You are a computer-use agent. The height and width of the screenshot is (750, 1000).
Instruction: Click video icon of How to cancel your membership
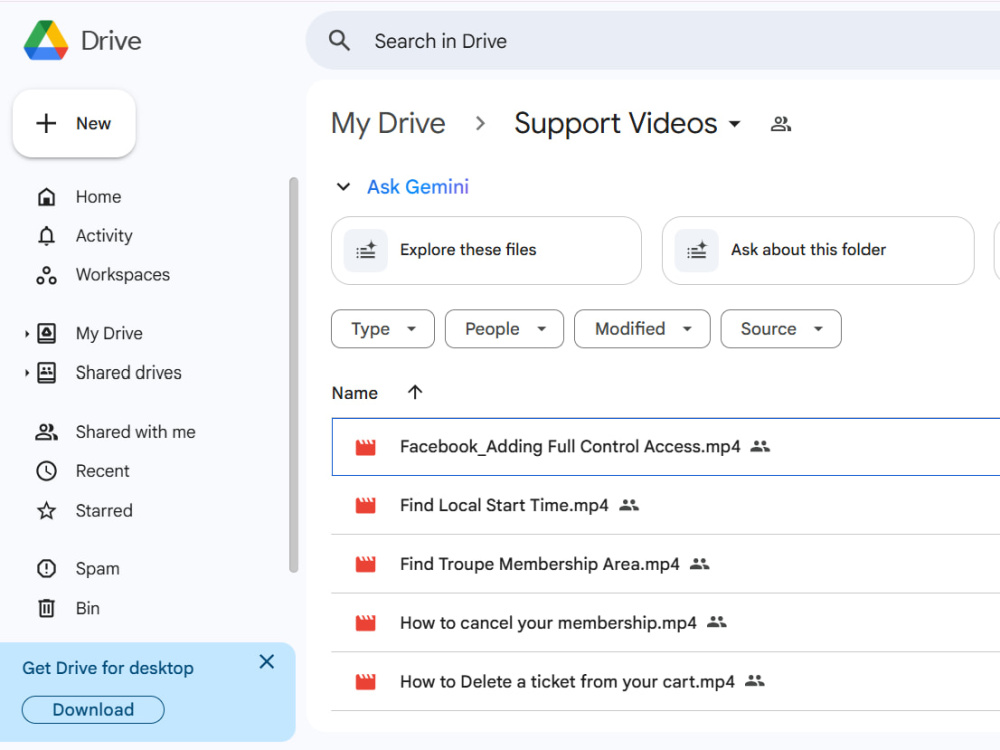365,623
